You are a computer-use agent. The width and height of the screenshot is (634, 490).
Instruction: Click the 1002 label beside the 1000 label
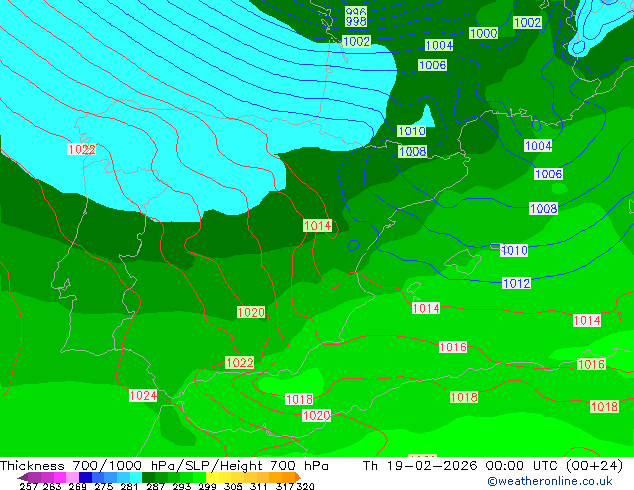(527, 22)
